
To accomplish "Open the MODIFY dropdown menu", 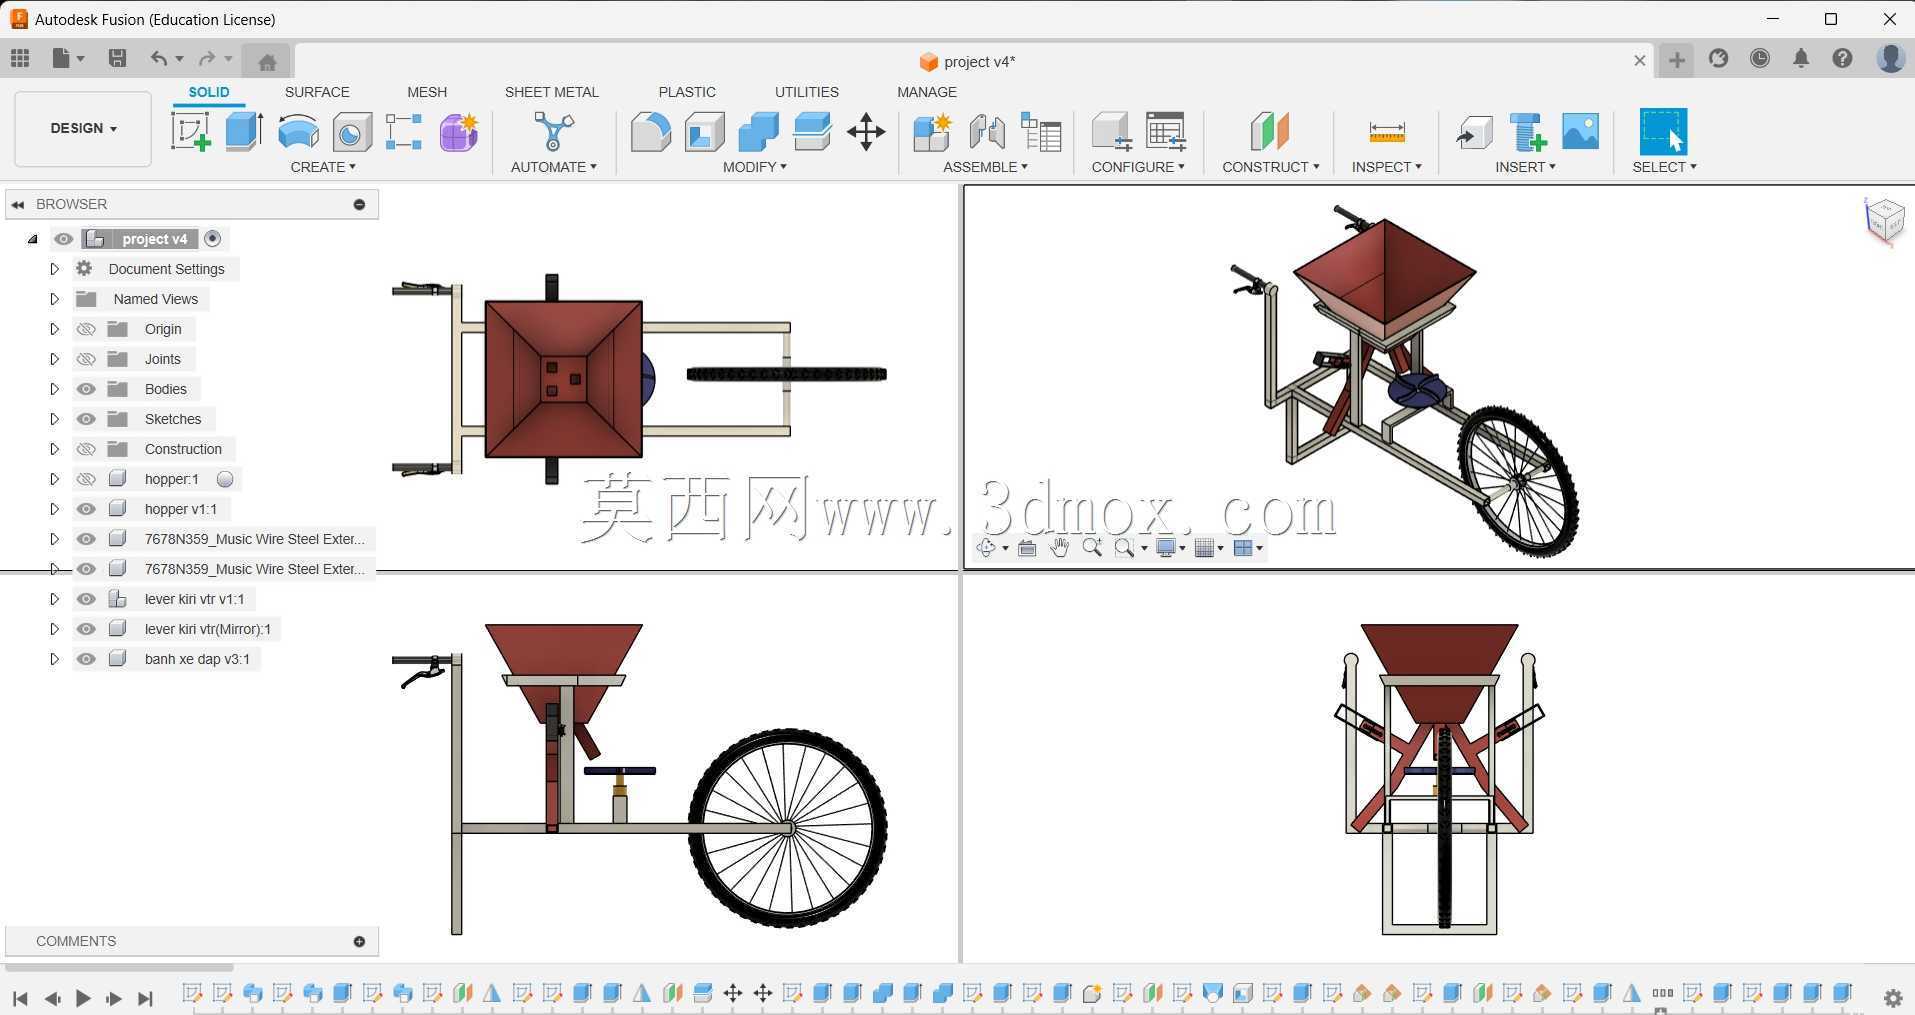I will 755,167.
